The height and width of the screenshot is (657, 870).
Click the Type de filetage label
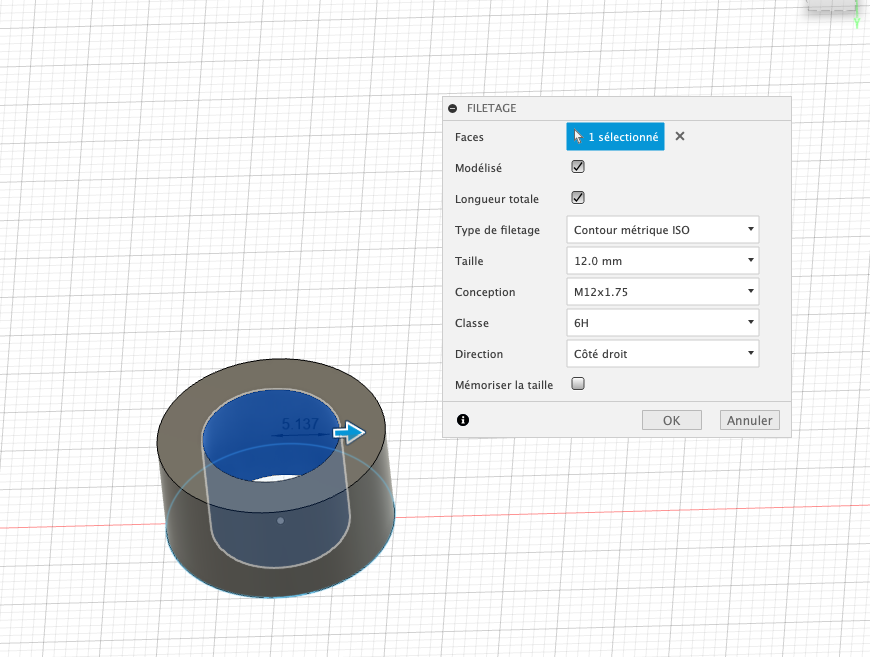point(497,230)
